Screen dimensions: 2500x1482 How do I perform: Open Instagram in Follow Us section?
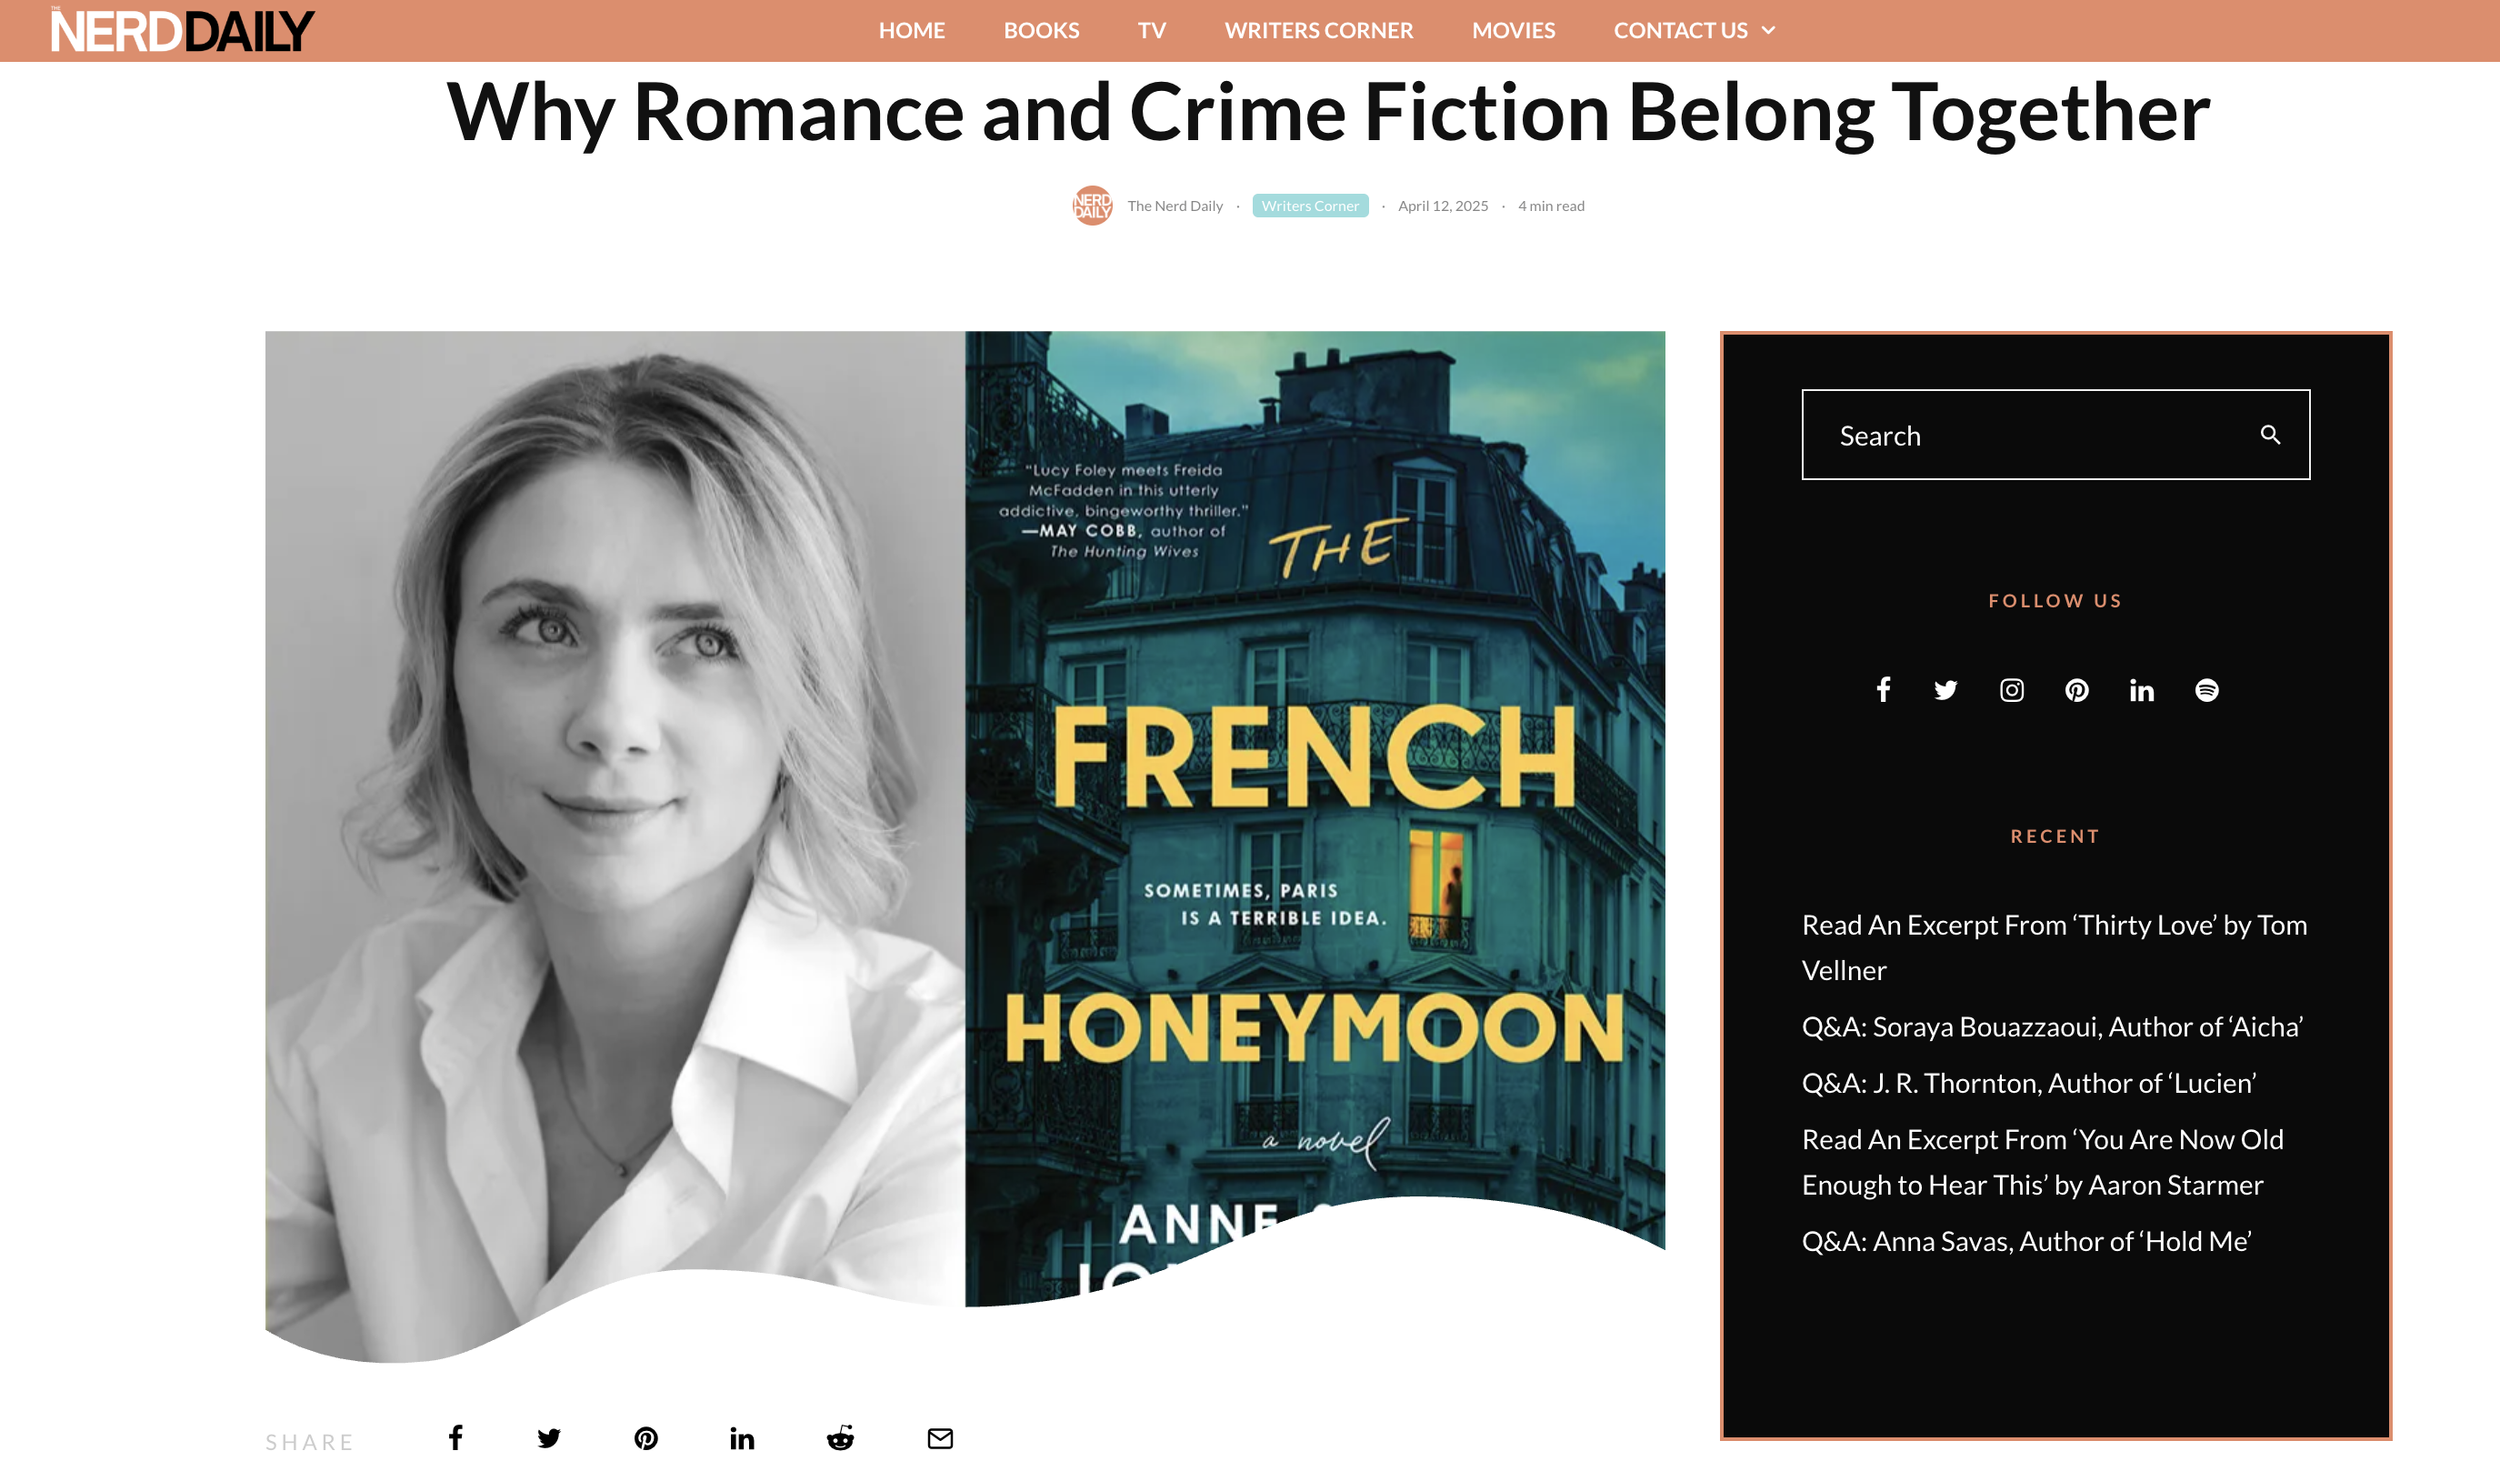coord(2011,690)
